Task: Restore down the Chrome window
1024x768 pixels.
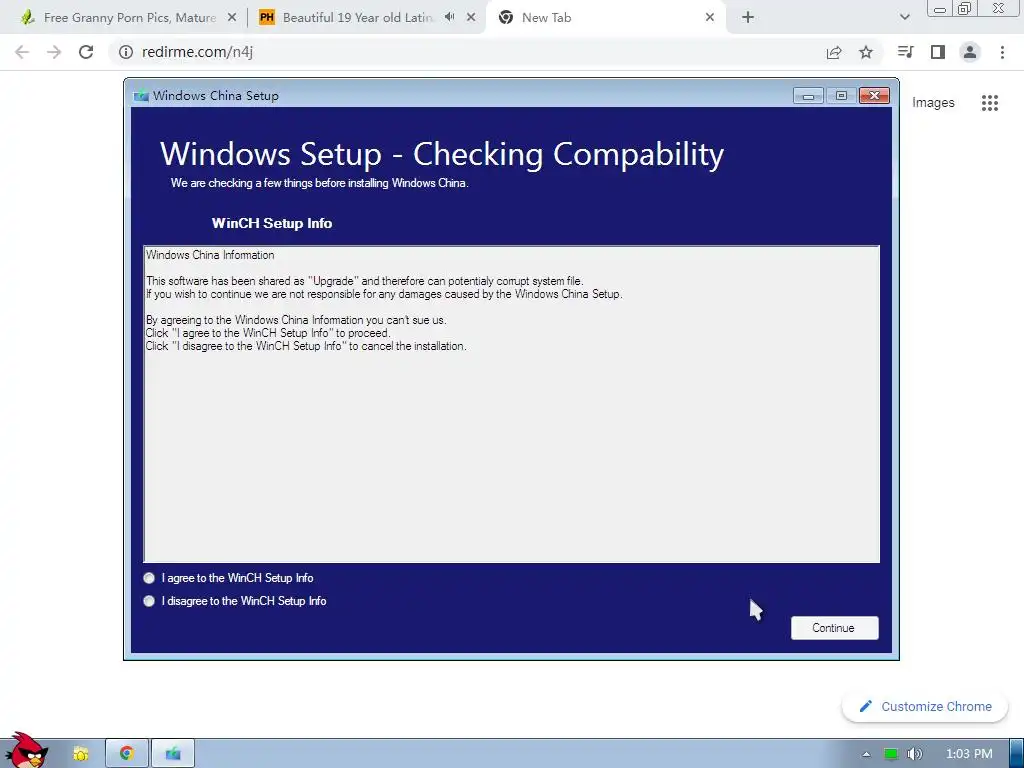Action: (965, 8)
